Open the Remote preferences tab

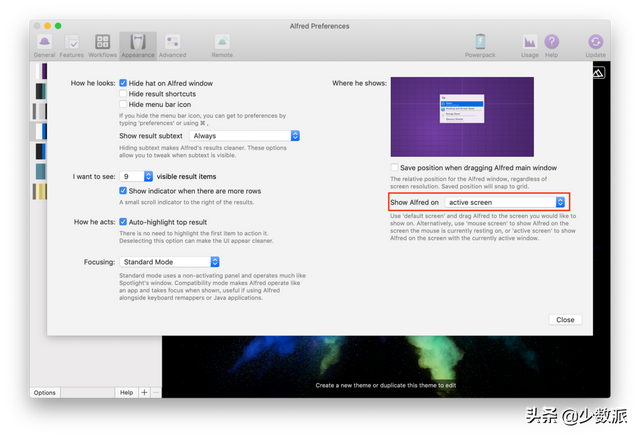(222, 46)
